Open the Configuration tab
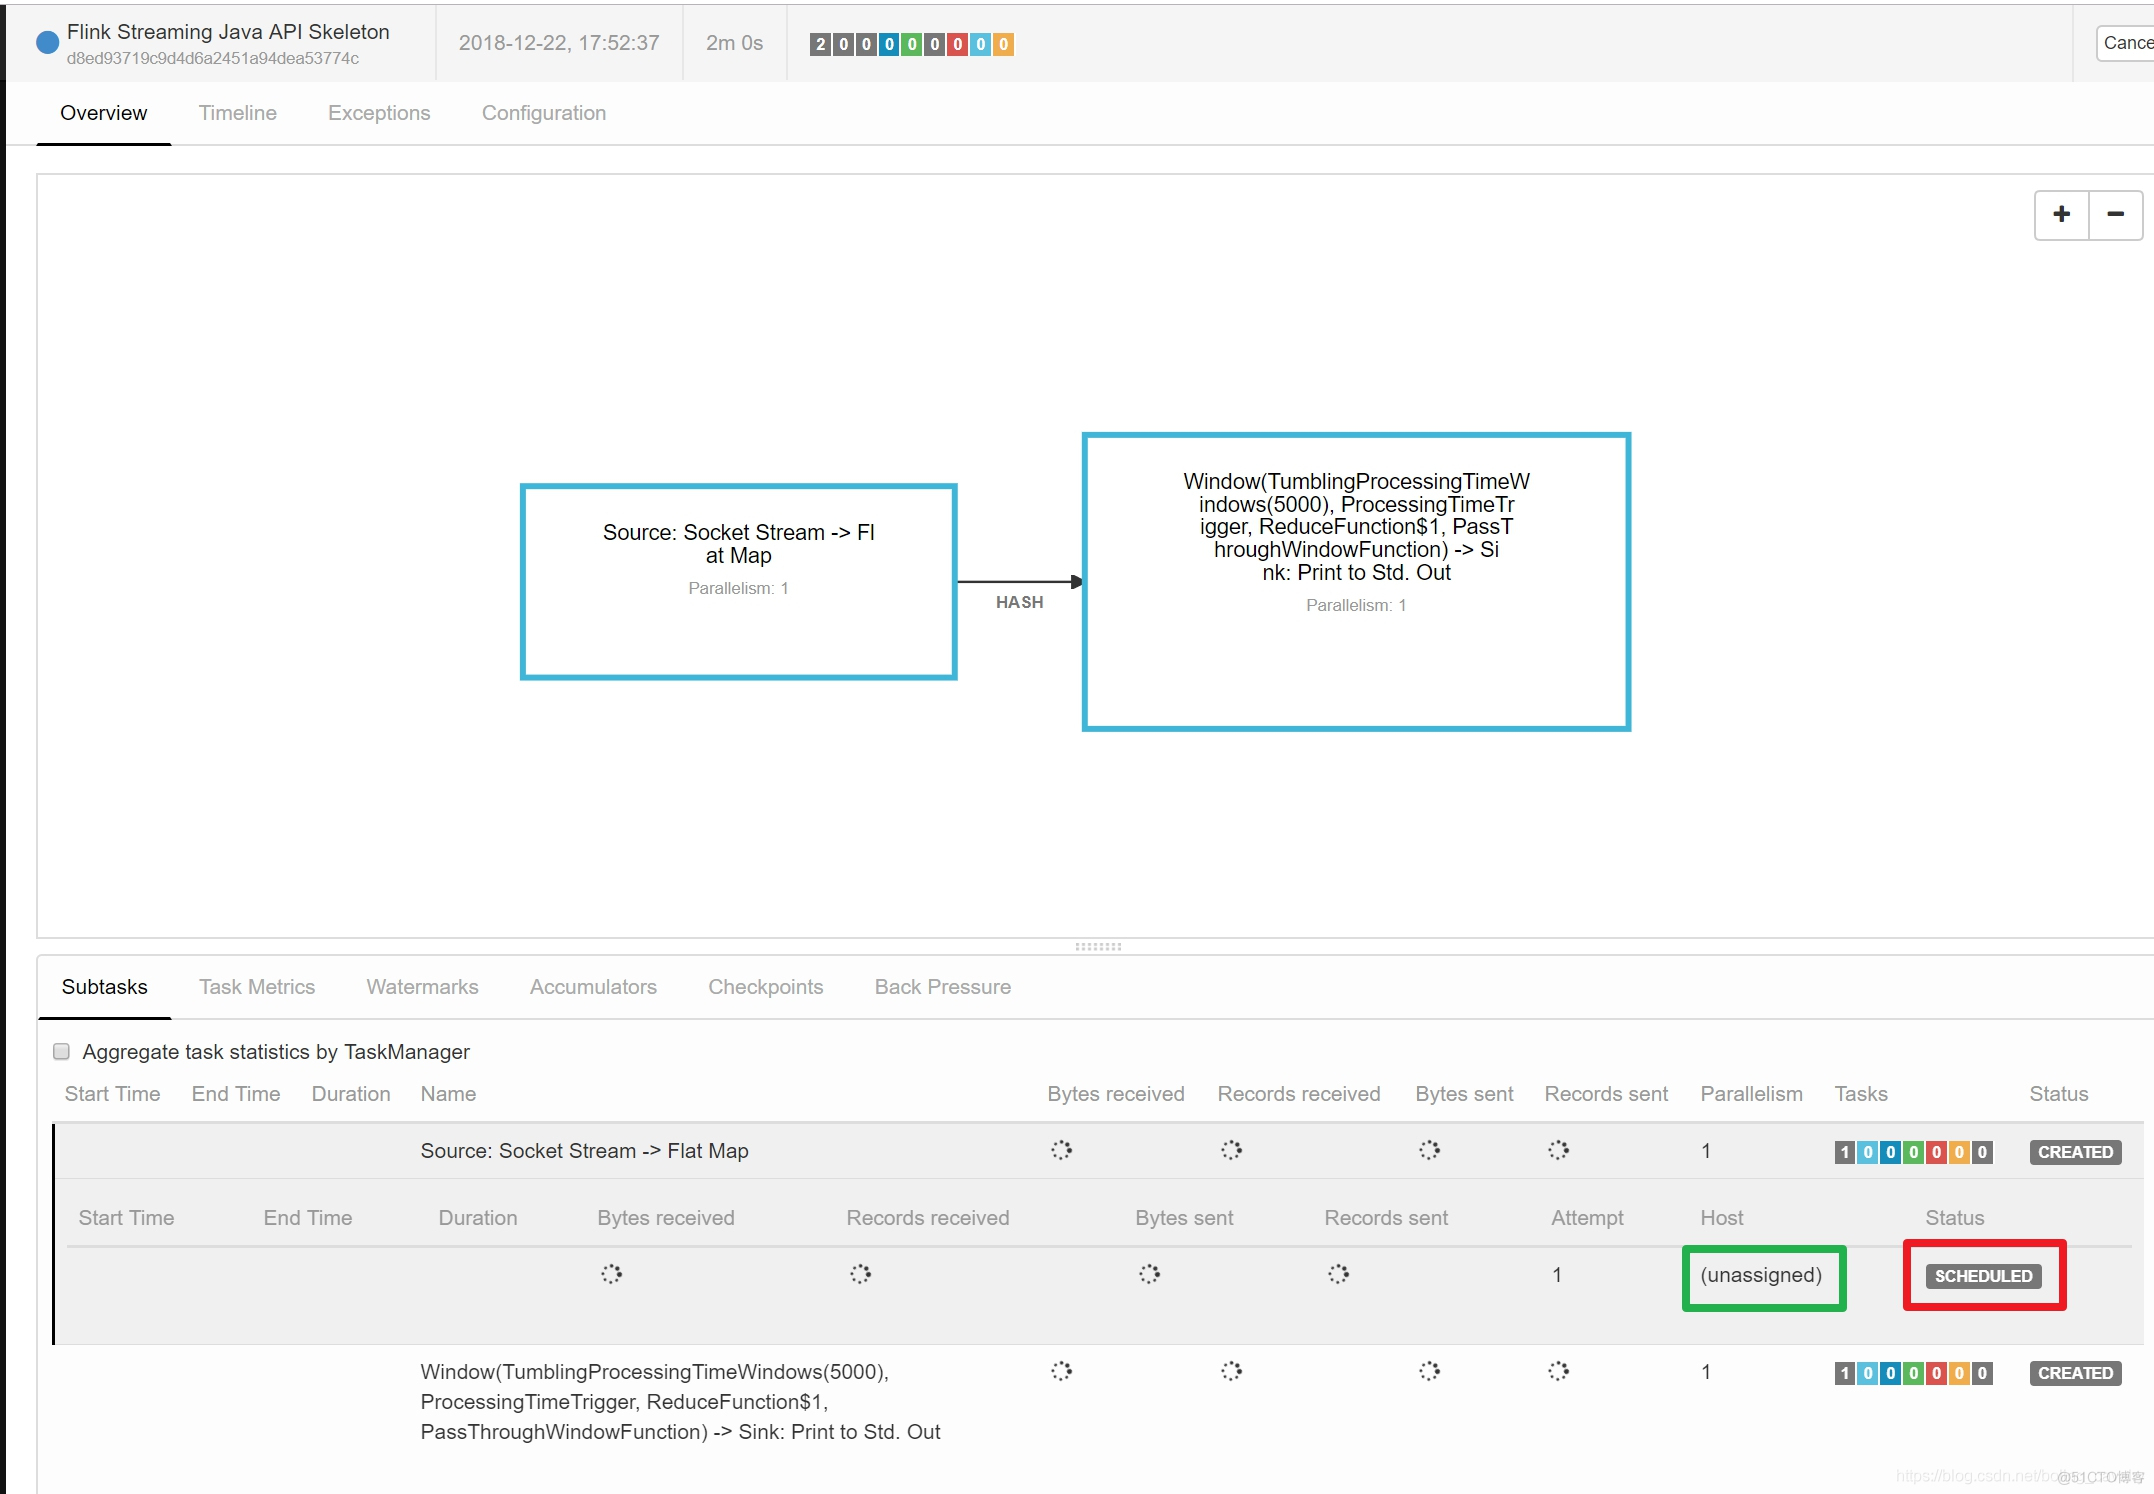2154x1494 pixels. point(543,113)
